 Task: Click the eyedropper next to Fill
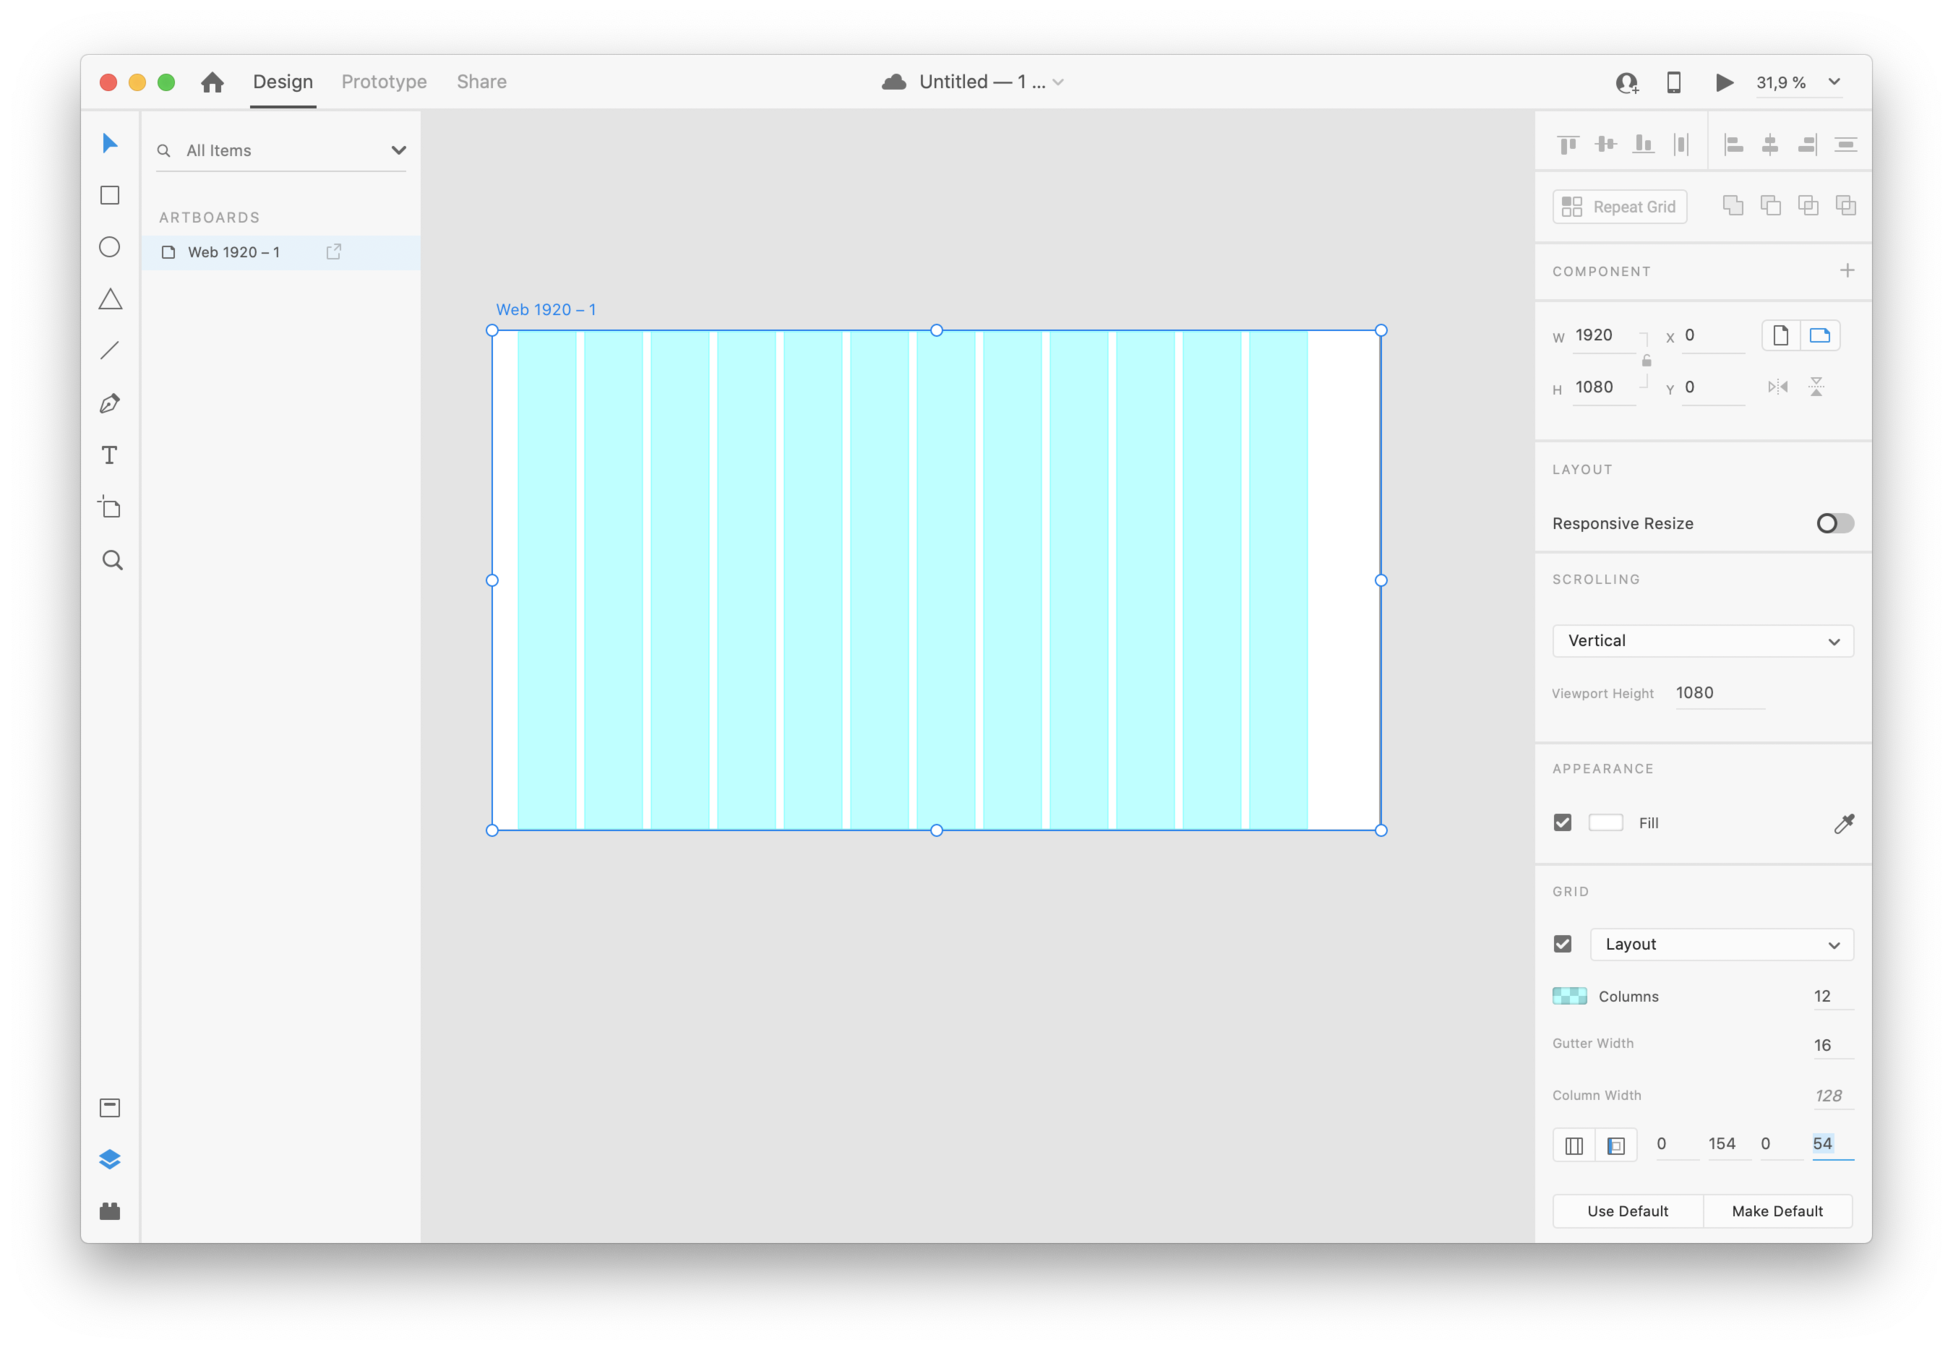[x=1844, y=823]
